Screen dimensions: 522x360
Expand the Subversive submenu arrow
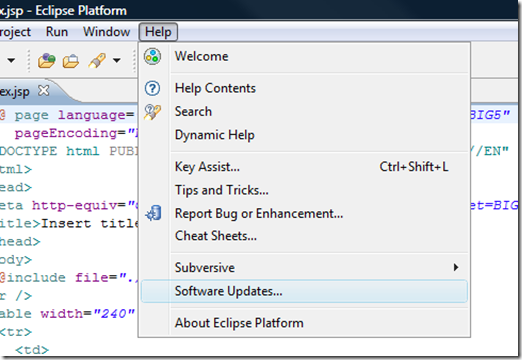pos(456,267)
